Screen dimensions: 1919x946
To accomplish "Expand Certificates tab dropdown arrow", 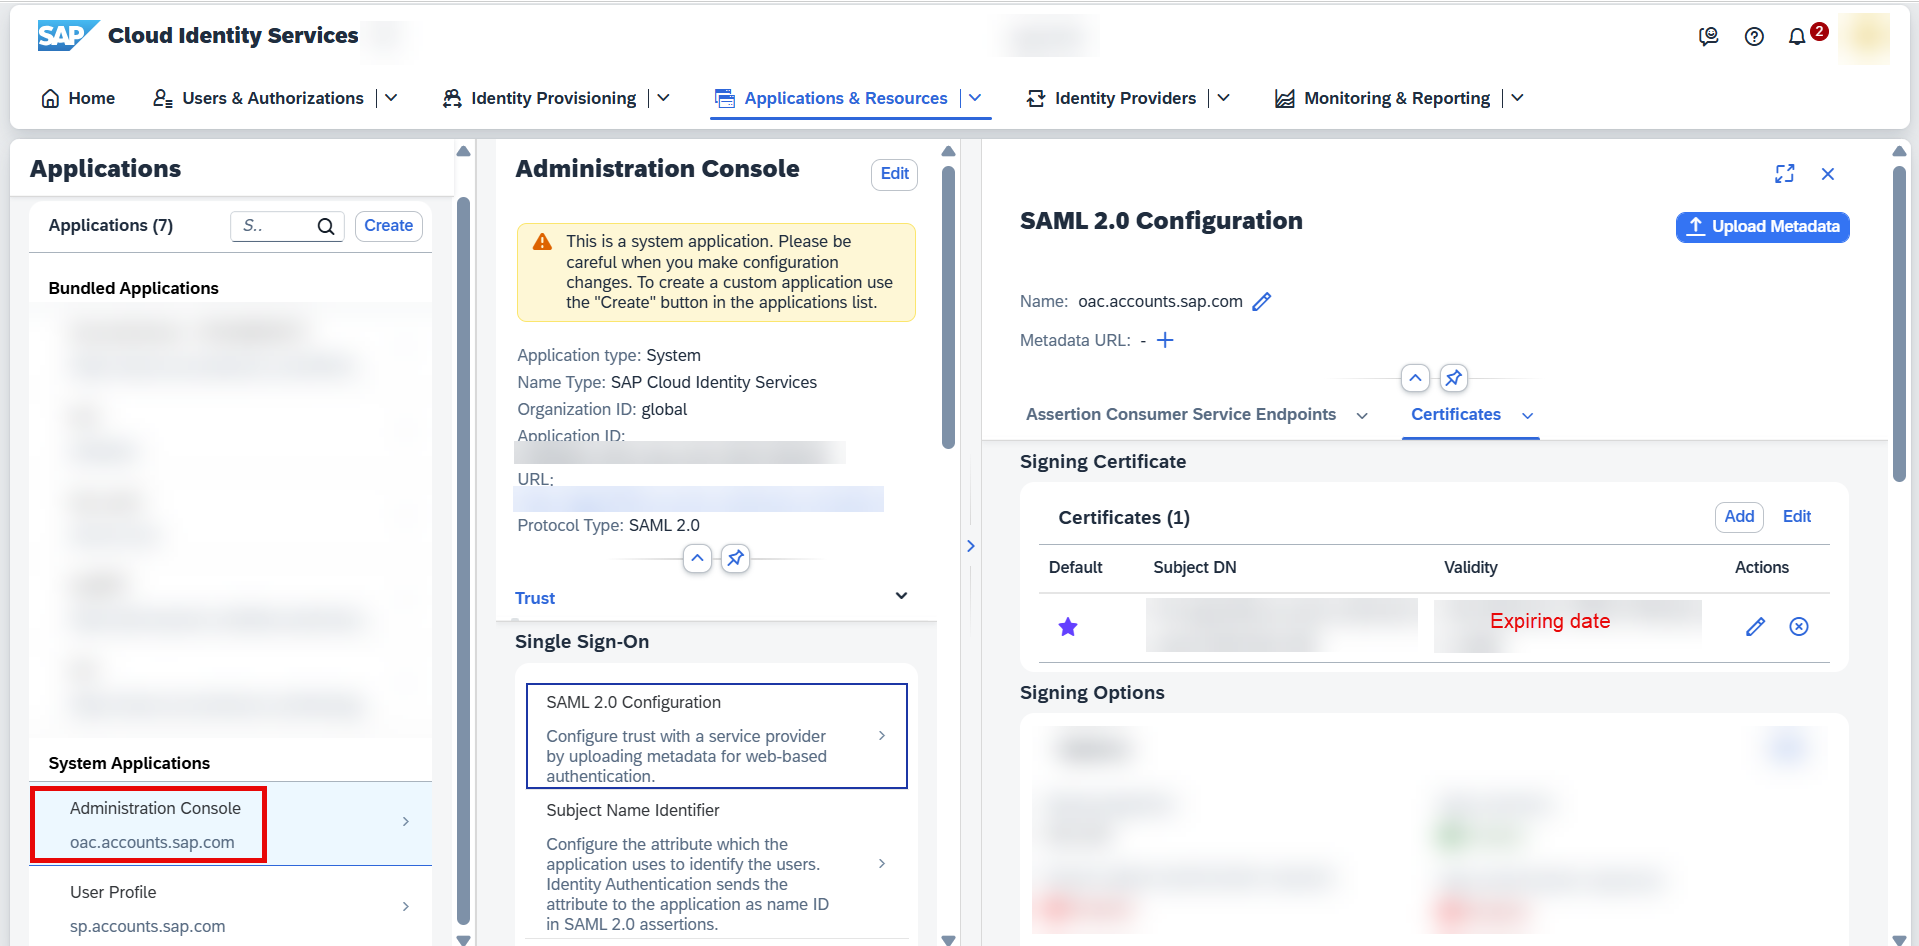I will click(x=1527, y=415).
